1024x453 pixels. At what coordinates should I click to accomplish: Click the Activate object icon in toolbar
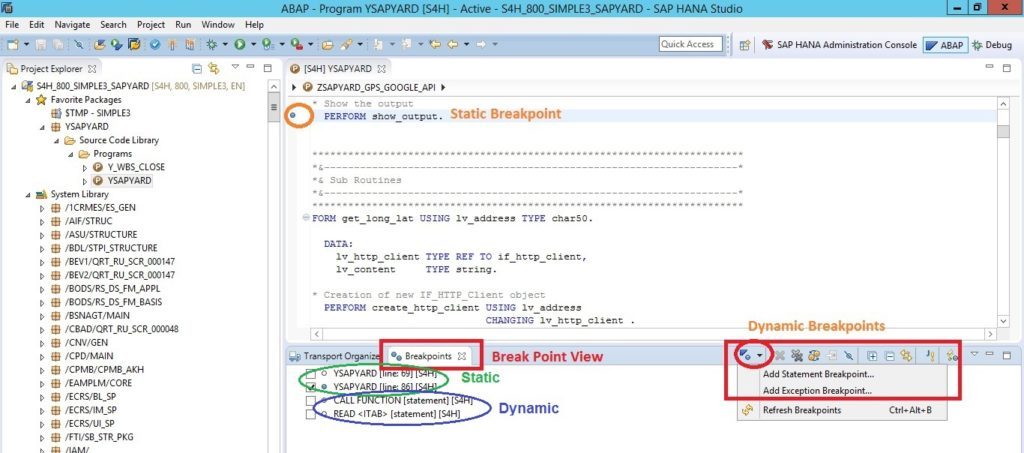pyautogui.click(x=172, y=44)
